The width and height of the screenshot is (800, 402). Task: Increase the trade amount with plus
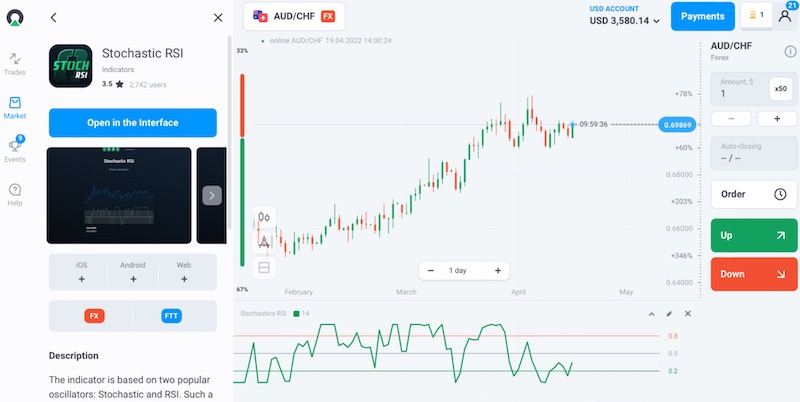777,119
